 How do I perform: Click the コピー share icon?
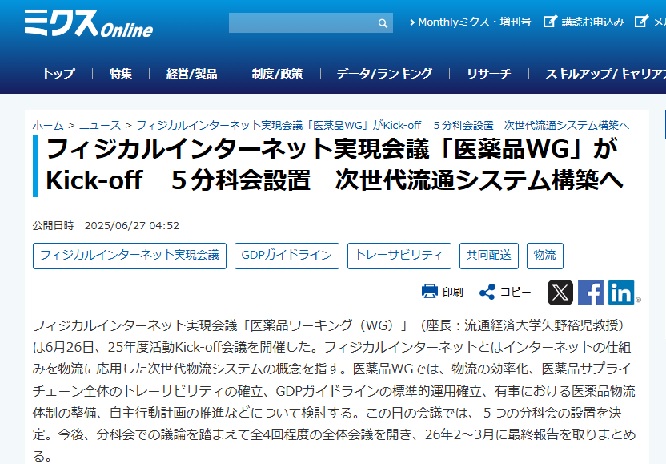pyautogui.click(x=487, y=292)
